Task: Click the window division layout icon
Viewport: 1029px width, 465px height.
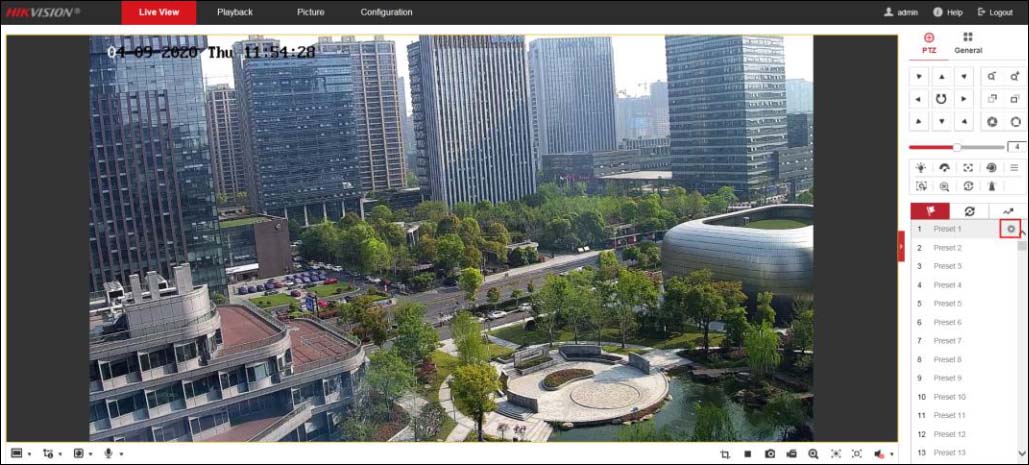Action: pyautogui.click(x=16, y=453)
